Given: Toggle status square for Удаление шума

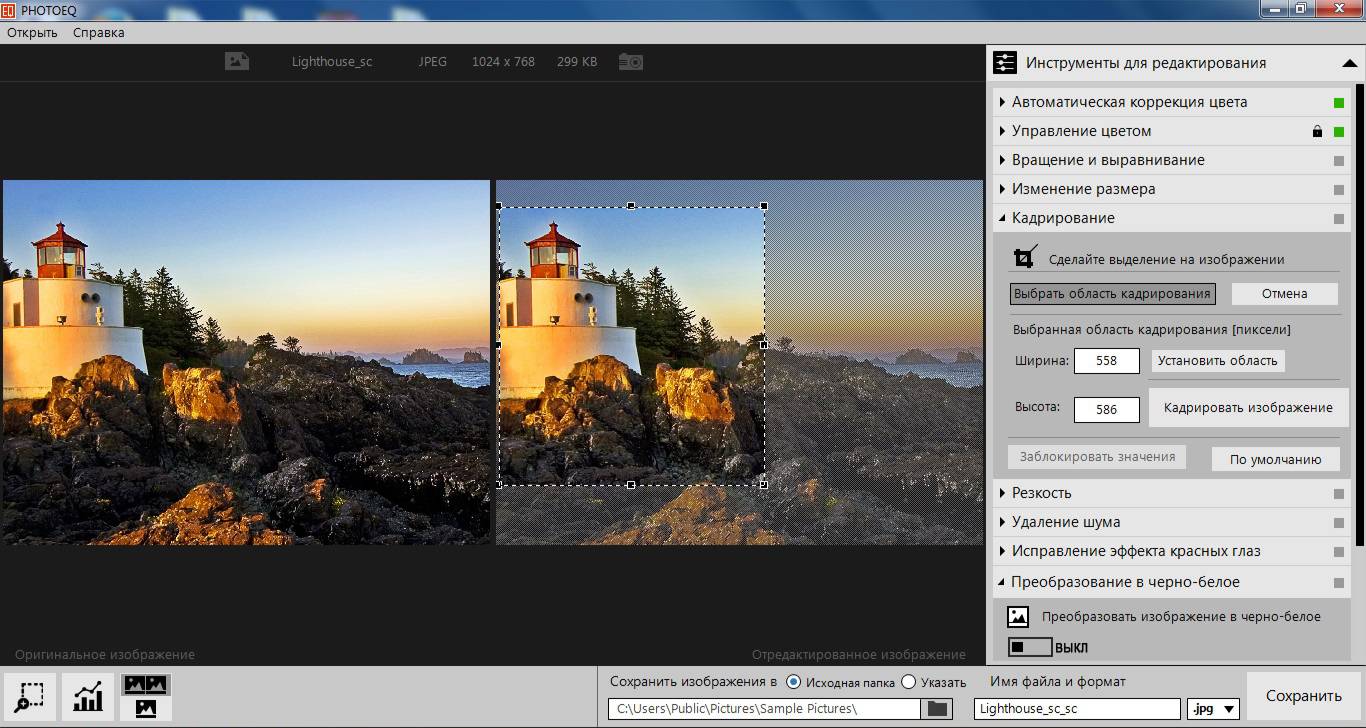Looking at the screenshot, I should (x=1338, y=522).
